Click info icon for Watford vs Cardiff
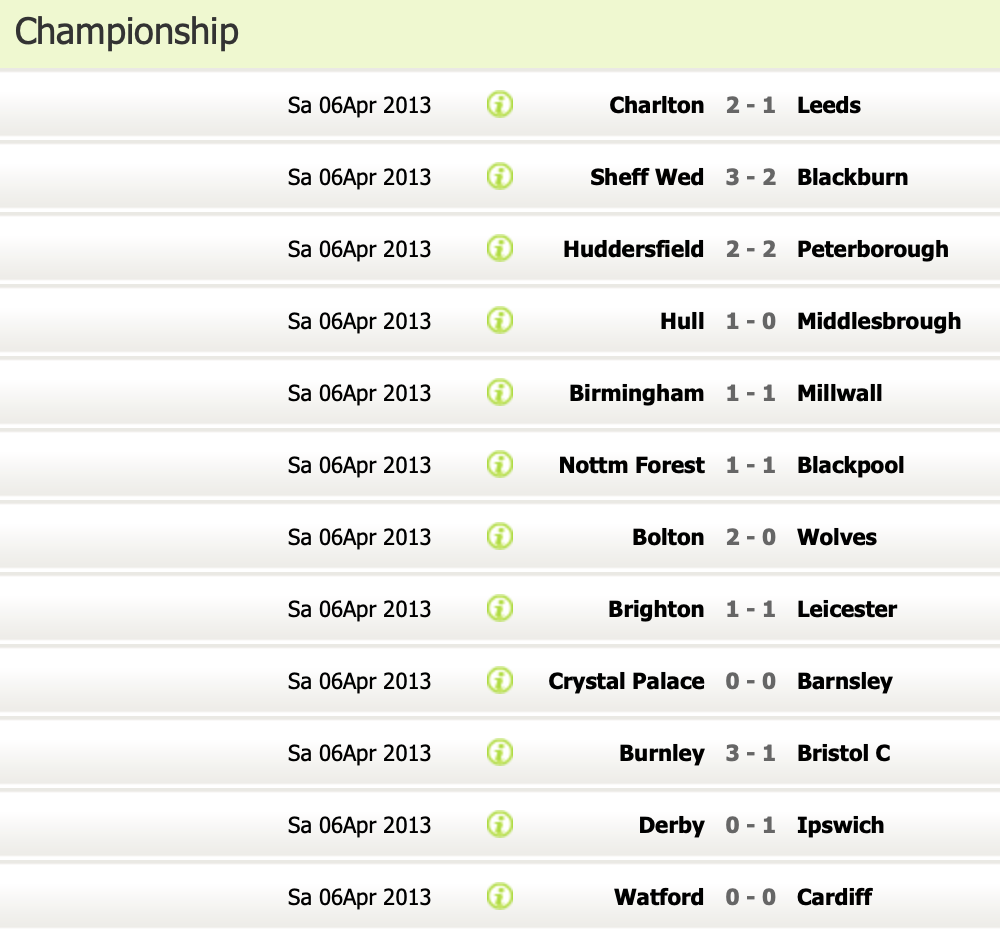The image size is (1000, 932). (x=500, y=896)
